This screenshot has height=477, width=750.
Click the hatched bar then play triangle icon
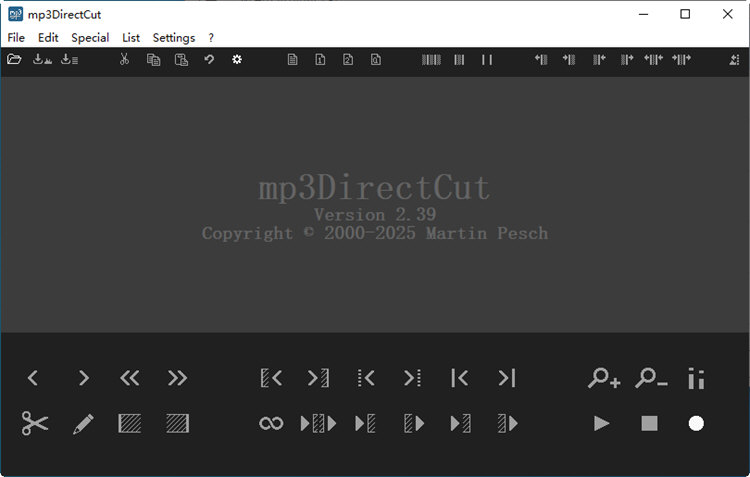point(414,423)
